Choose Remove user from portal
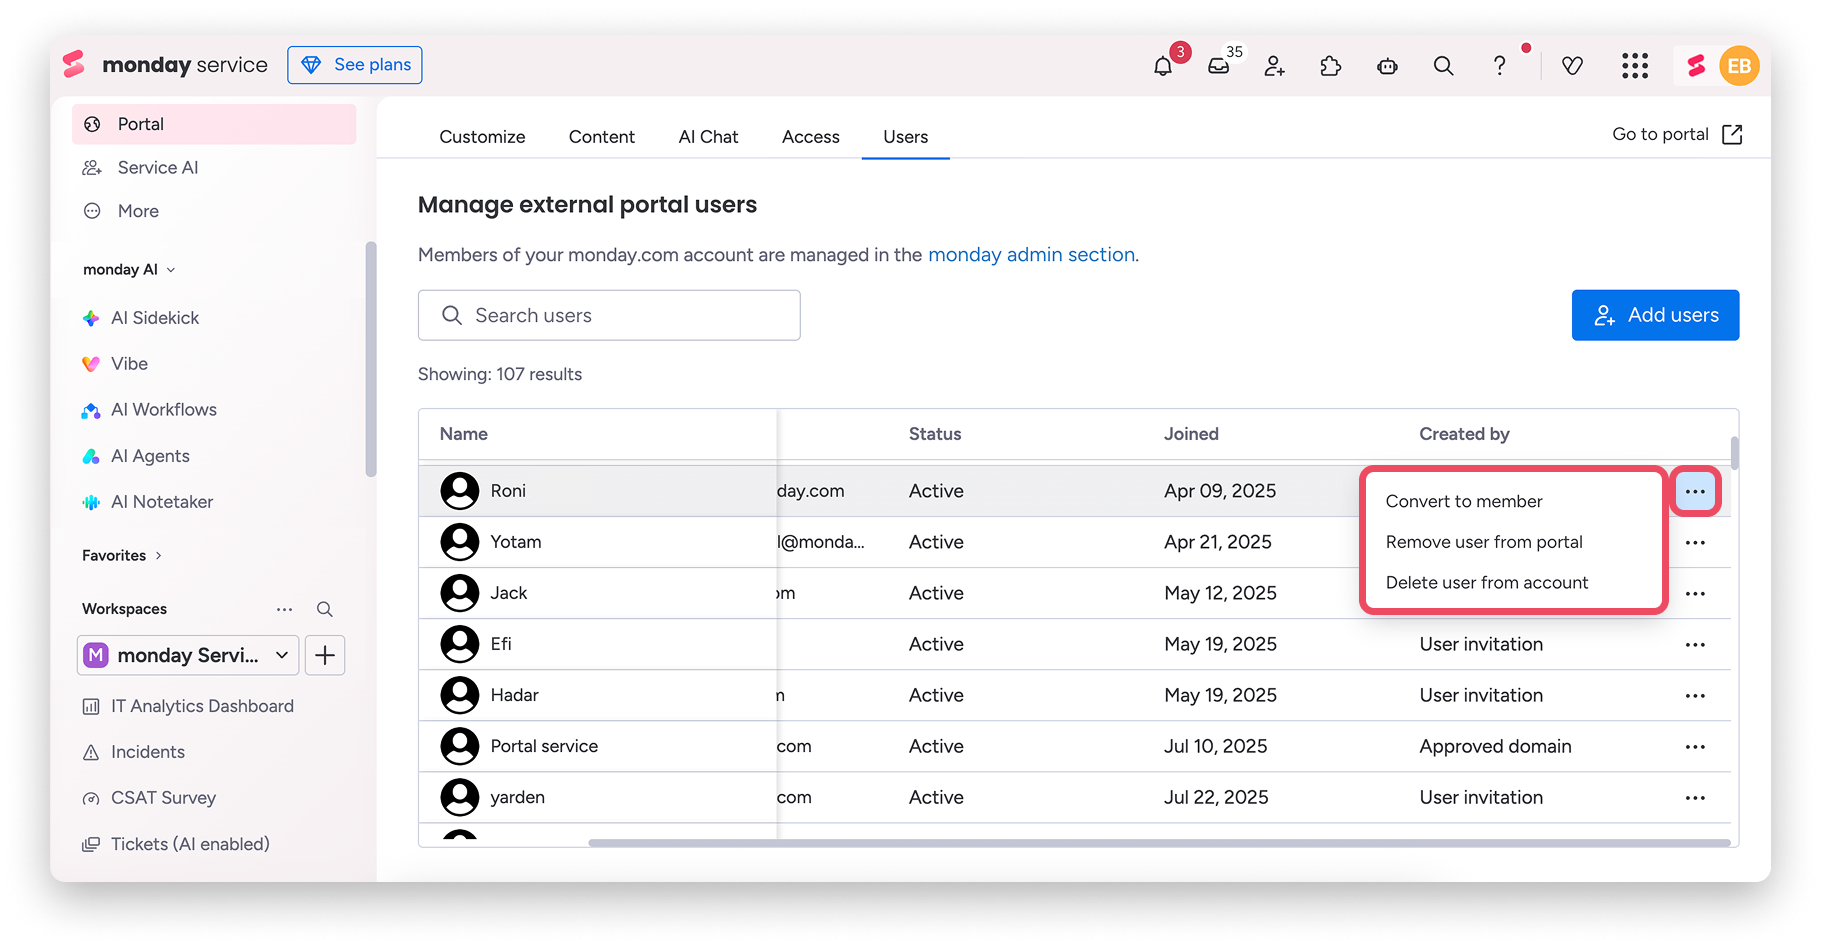 tap(1484, 542)
